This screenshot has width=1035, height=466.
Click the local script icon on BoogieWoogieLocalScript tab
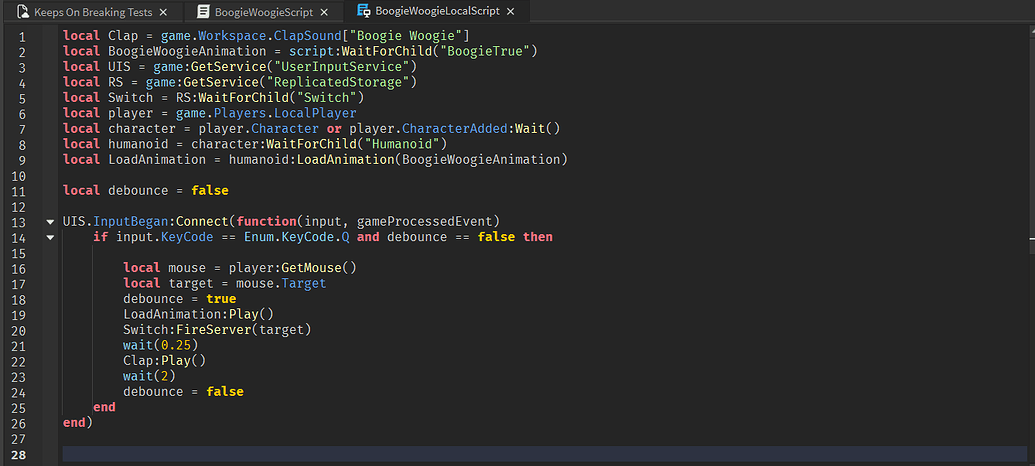[363, 11]
